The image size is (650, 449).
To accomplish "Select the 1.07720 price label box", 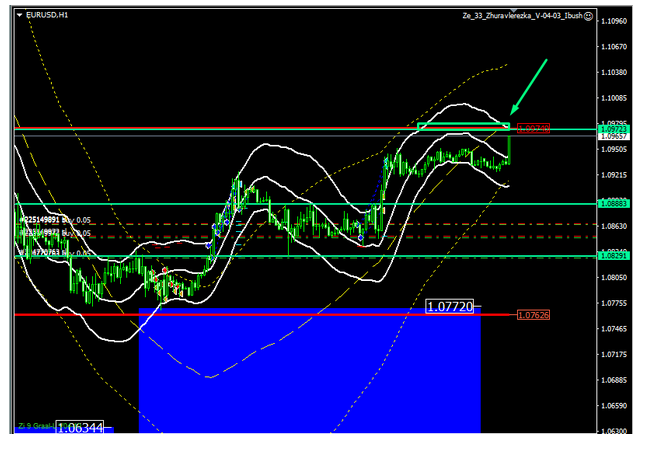I will (x=453, y=308).
